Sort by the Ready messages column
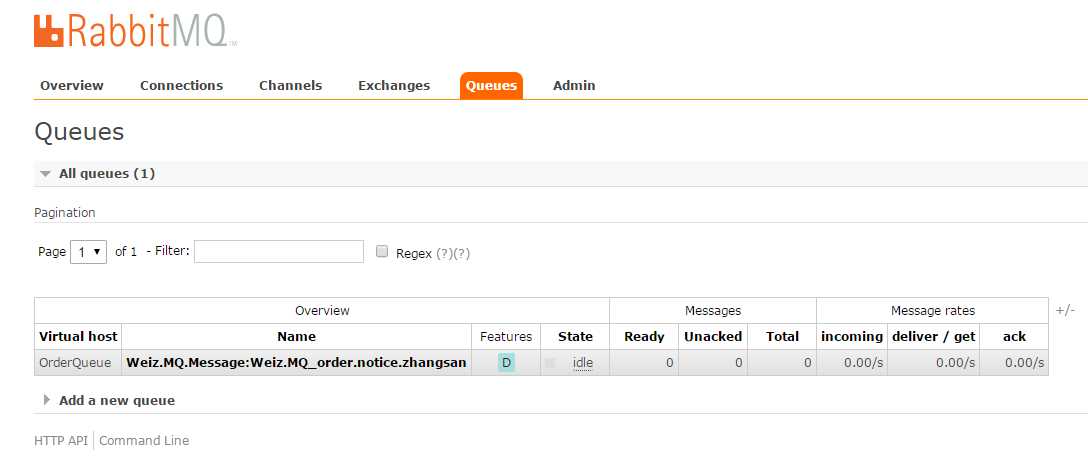This screenshot has width=1088, height=475. tap(644, 336)
